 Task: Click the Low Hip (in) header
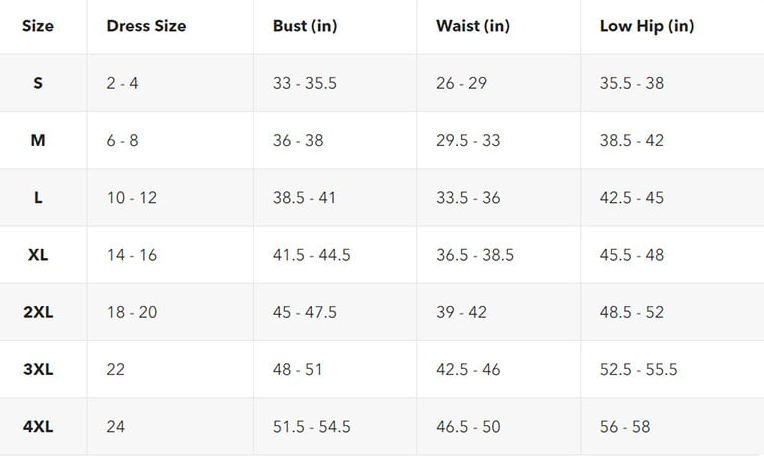pos(646,26)
